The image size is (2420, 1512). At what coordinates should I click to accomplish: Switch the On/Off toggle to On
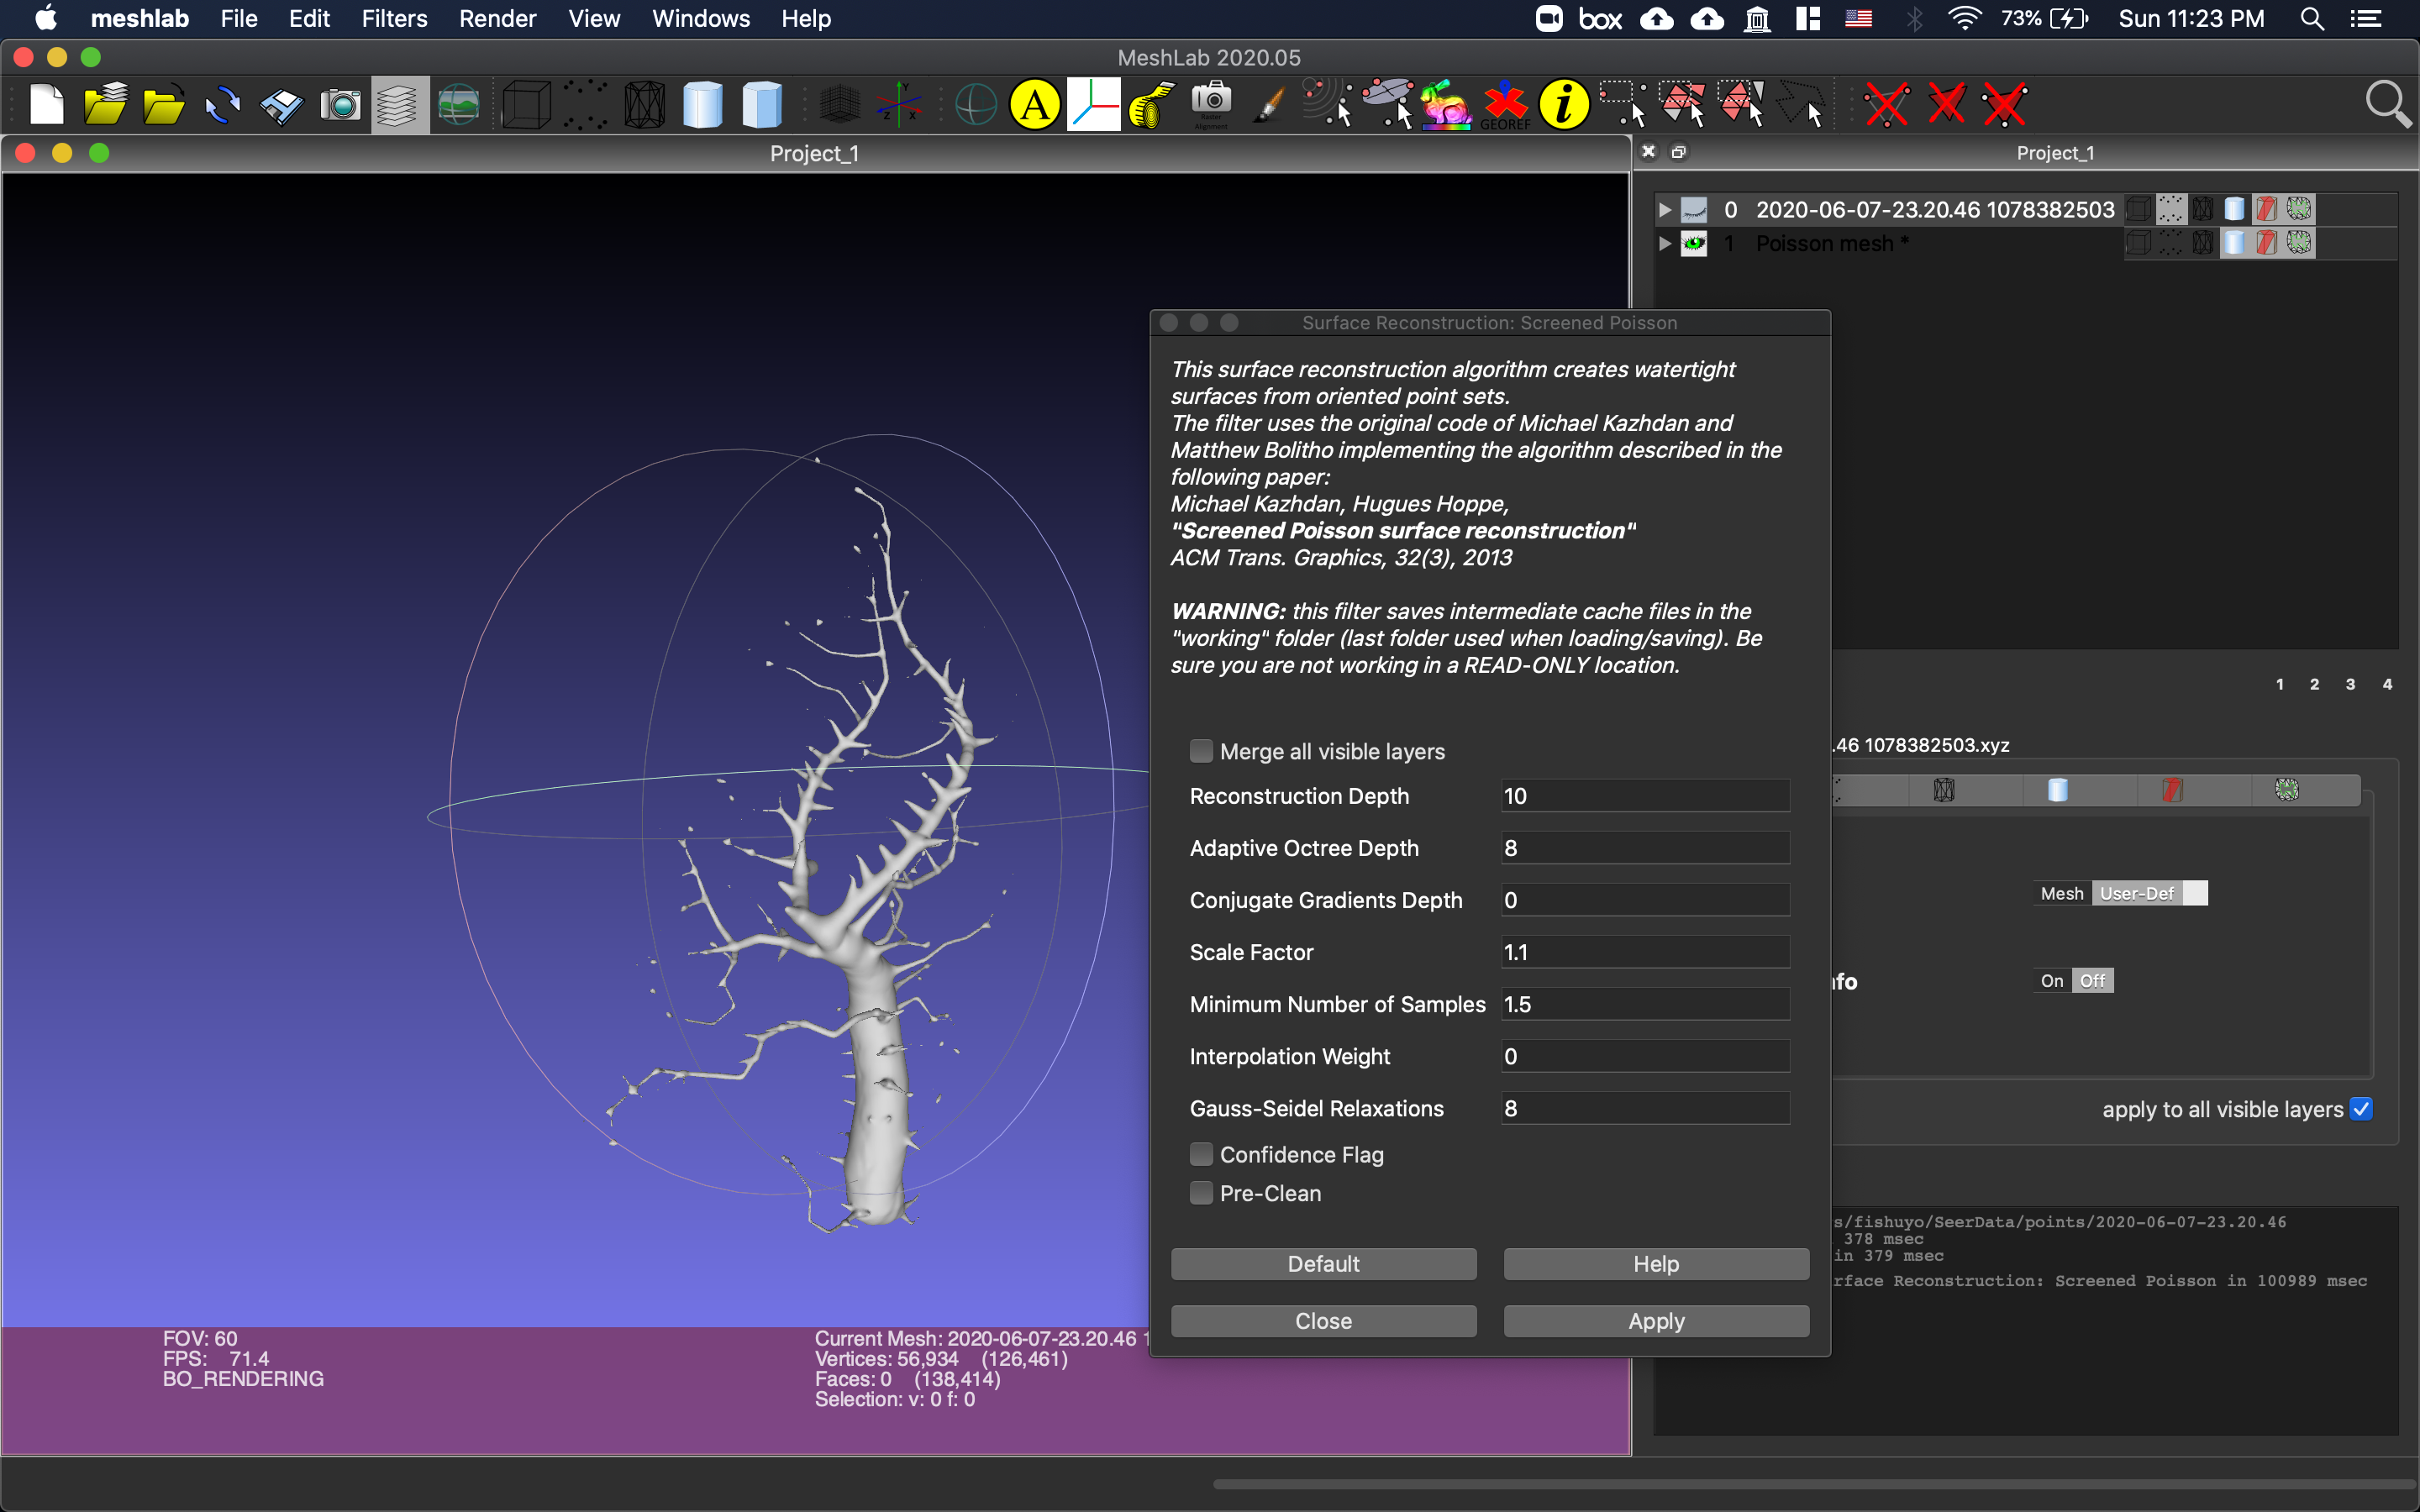(x=2052, y=981)
